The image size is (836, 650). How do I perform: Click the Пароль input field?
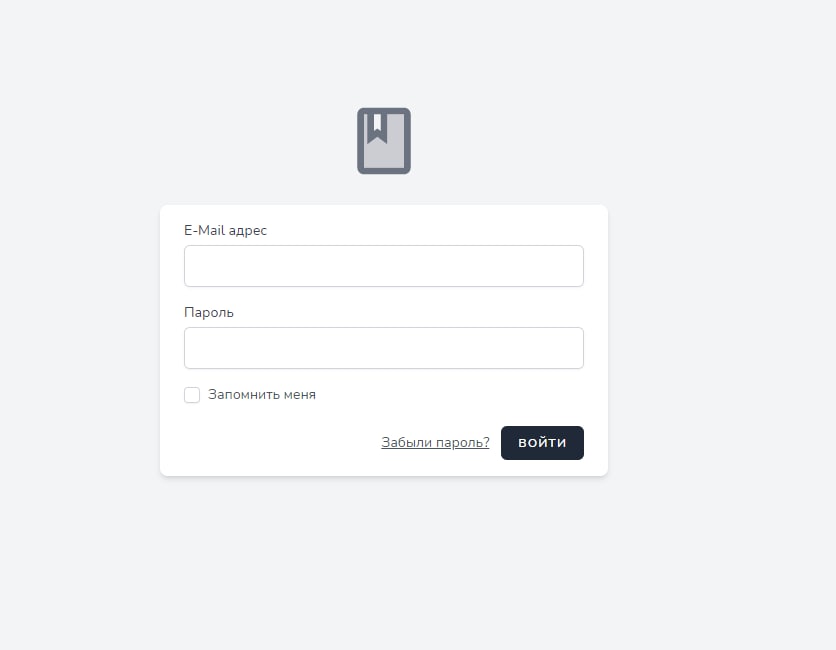(384, 348)
